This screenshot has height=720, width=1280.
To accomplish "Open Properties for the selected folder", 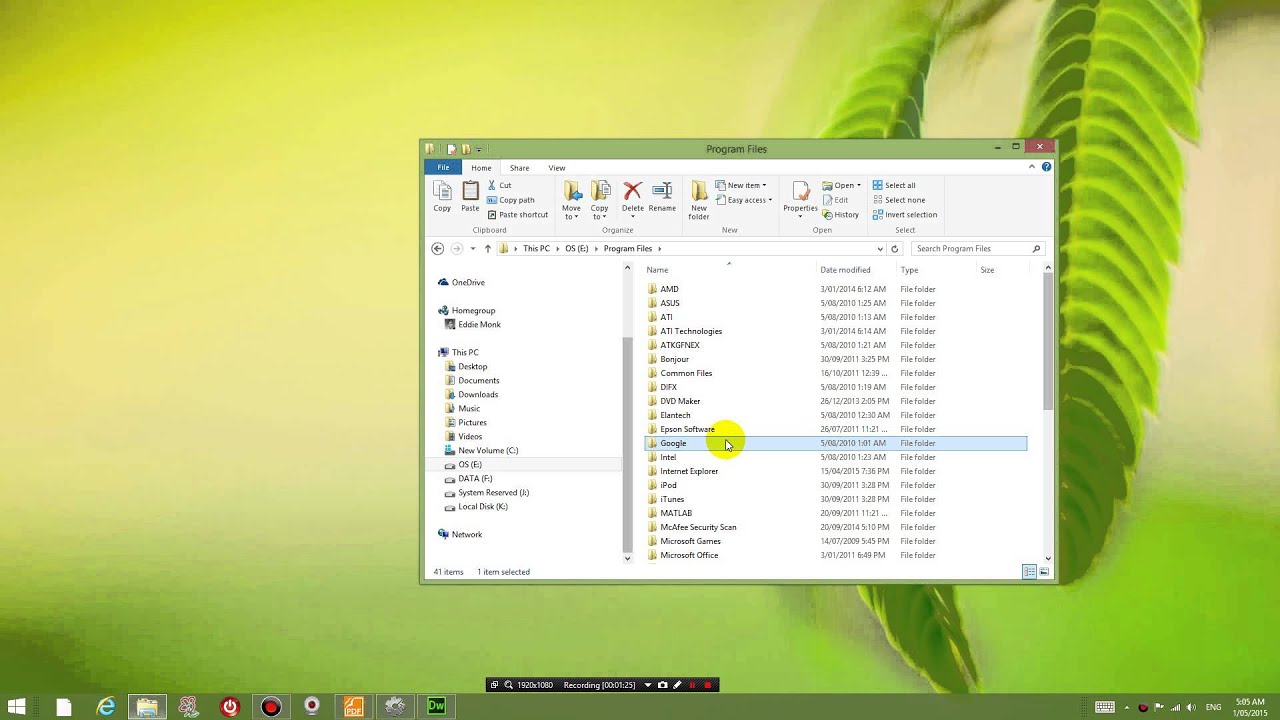I will coord(800,199).
